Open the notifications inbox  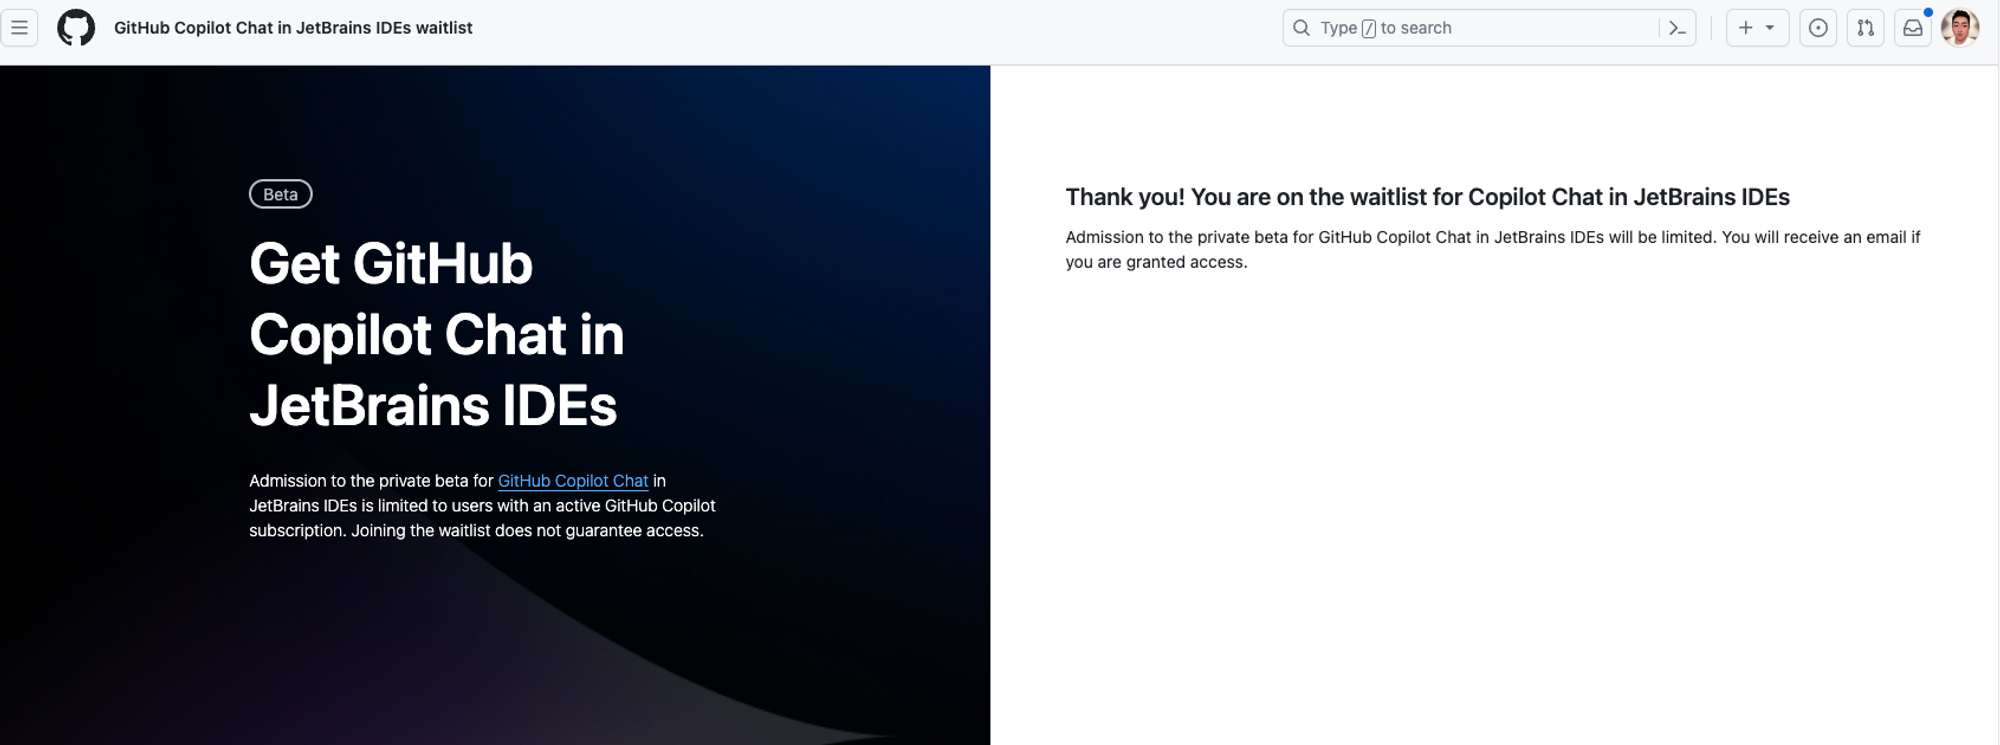[x=1913, y=28]
